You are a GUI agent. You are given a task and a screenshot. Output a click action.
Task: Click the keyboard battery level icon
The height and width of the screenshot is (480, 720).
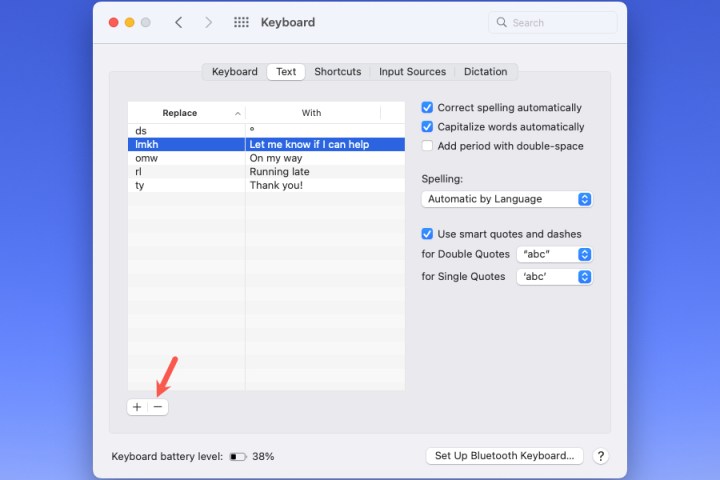click(x=237, y=456)
